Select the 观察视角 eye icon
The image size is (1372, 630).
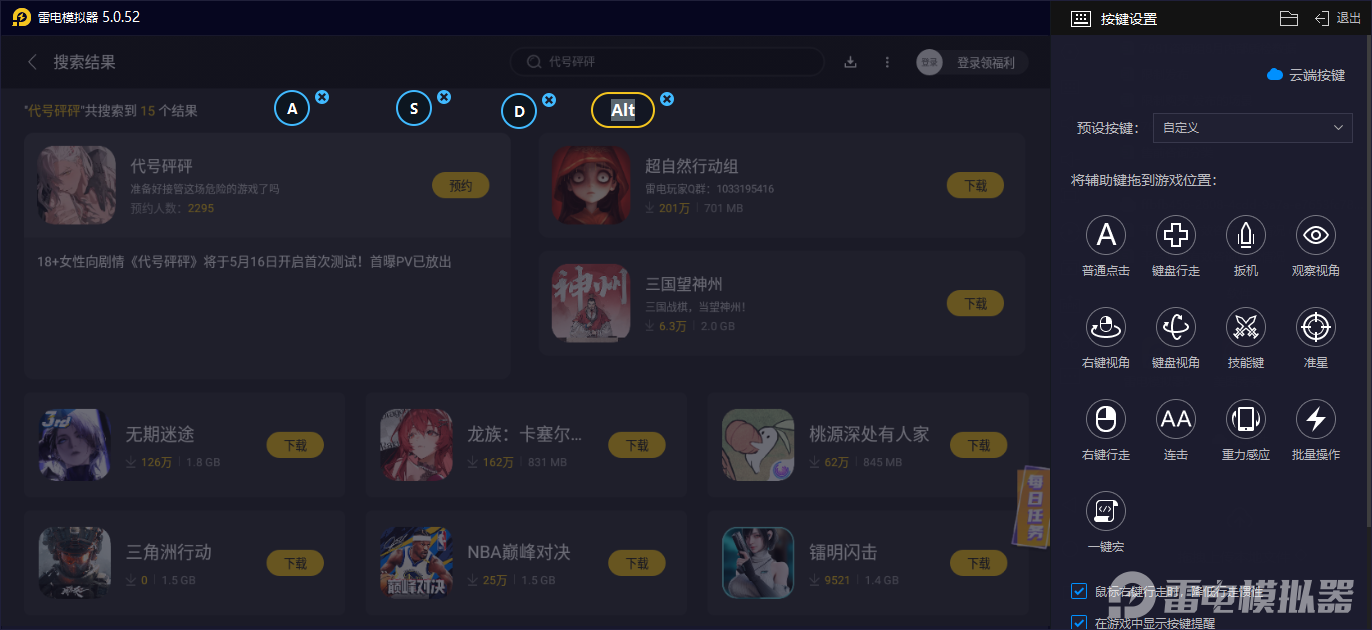1316,235
